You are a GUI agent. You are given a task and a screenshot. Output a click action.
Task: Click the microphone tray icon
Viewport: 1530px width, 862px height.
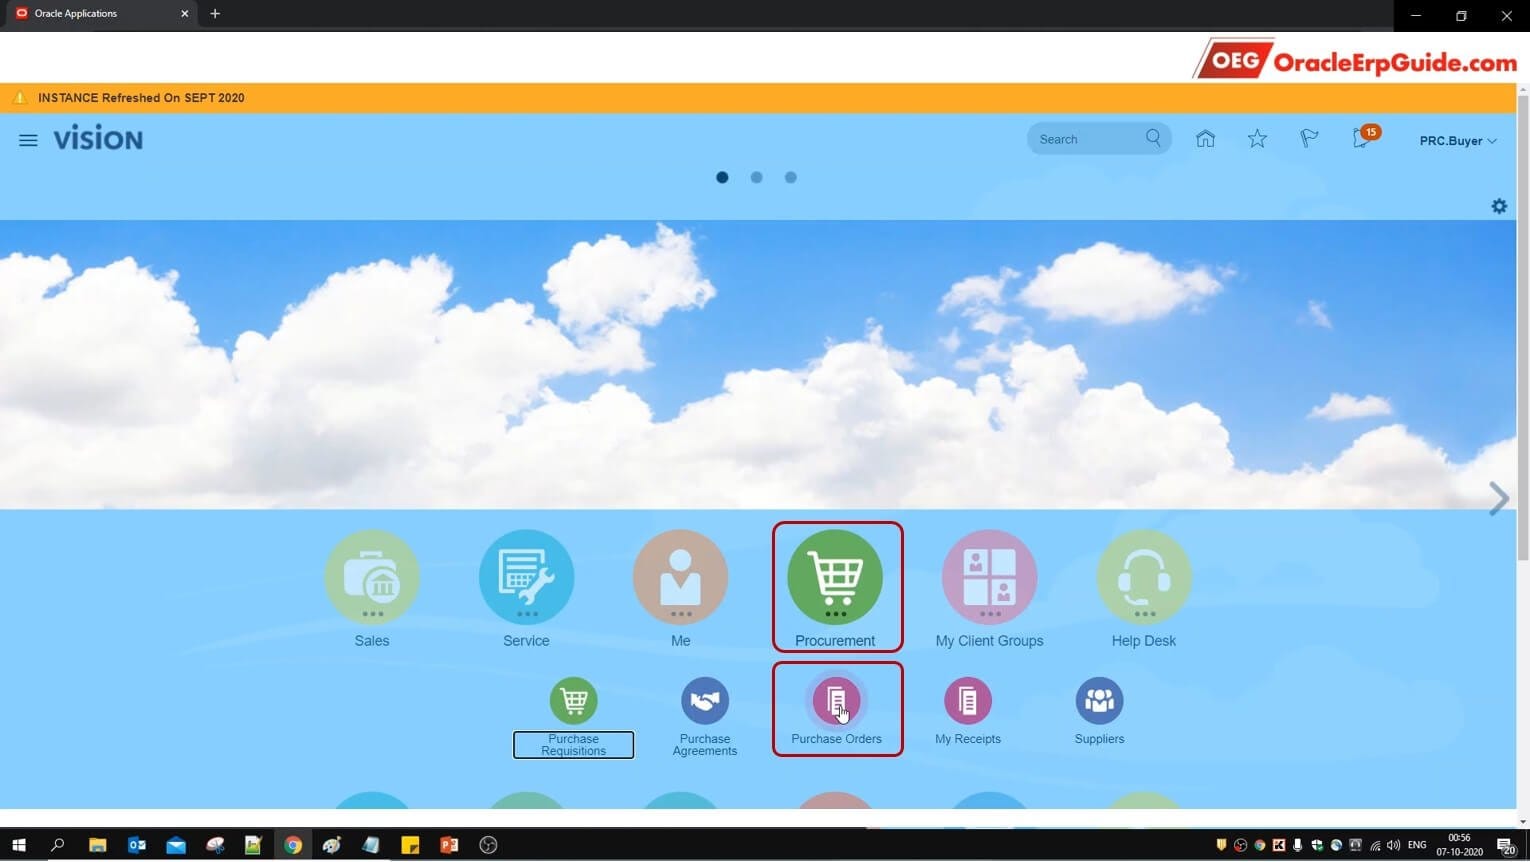[1298, 846]
